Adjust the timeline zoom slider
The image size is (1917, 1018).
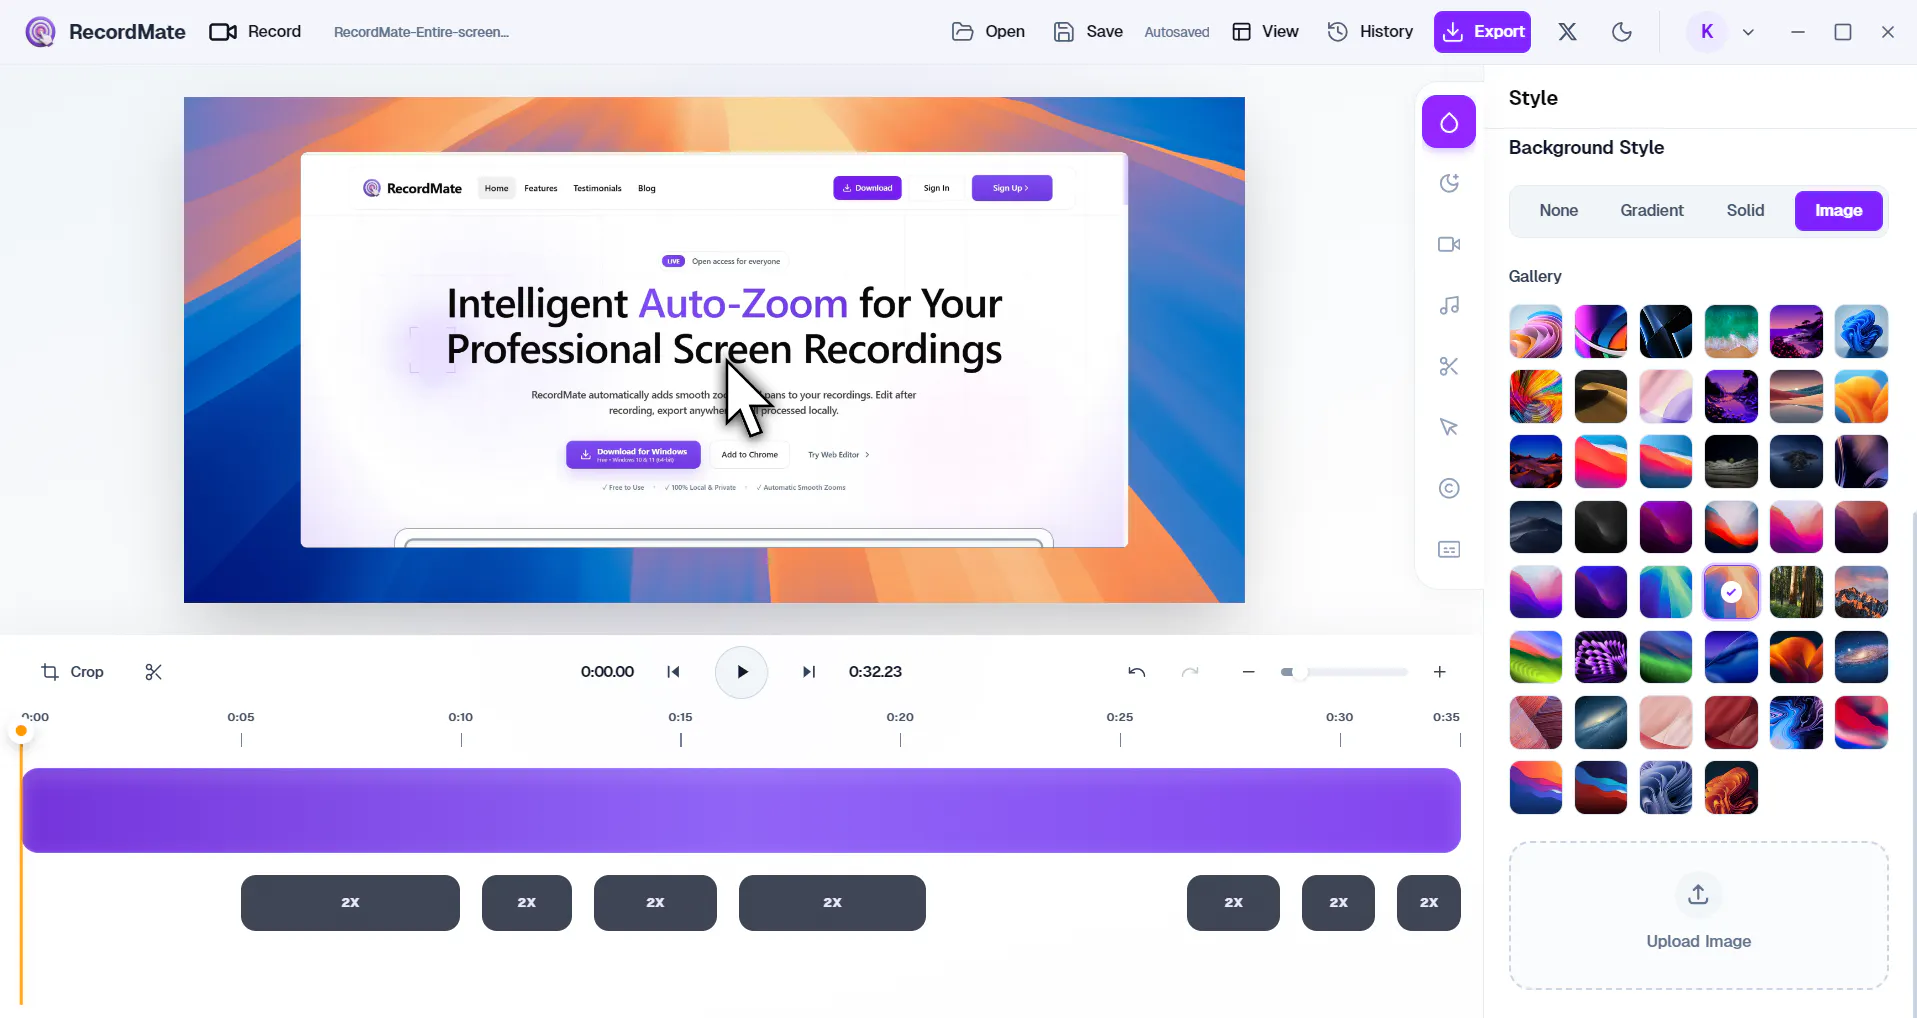(x=1344, y=672)
